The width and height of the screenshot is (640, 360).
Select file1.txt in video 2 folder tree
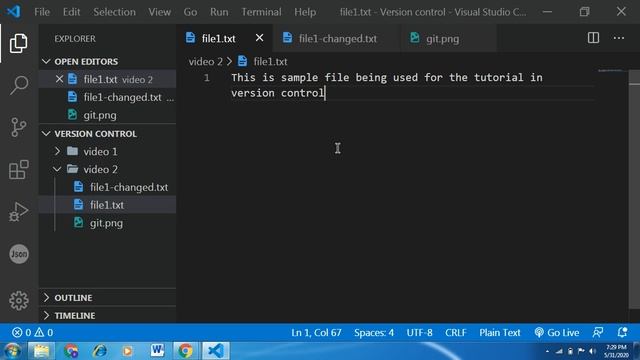point(108,205)
